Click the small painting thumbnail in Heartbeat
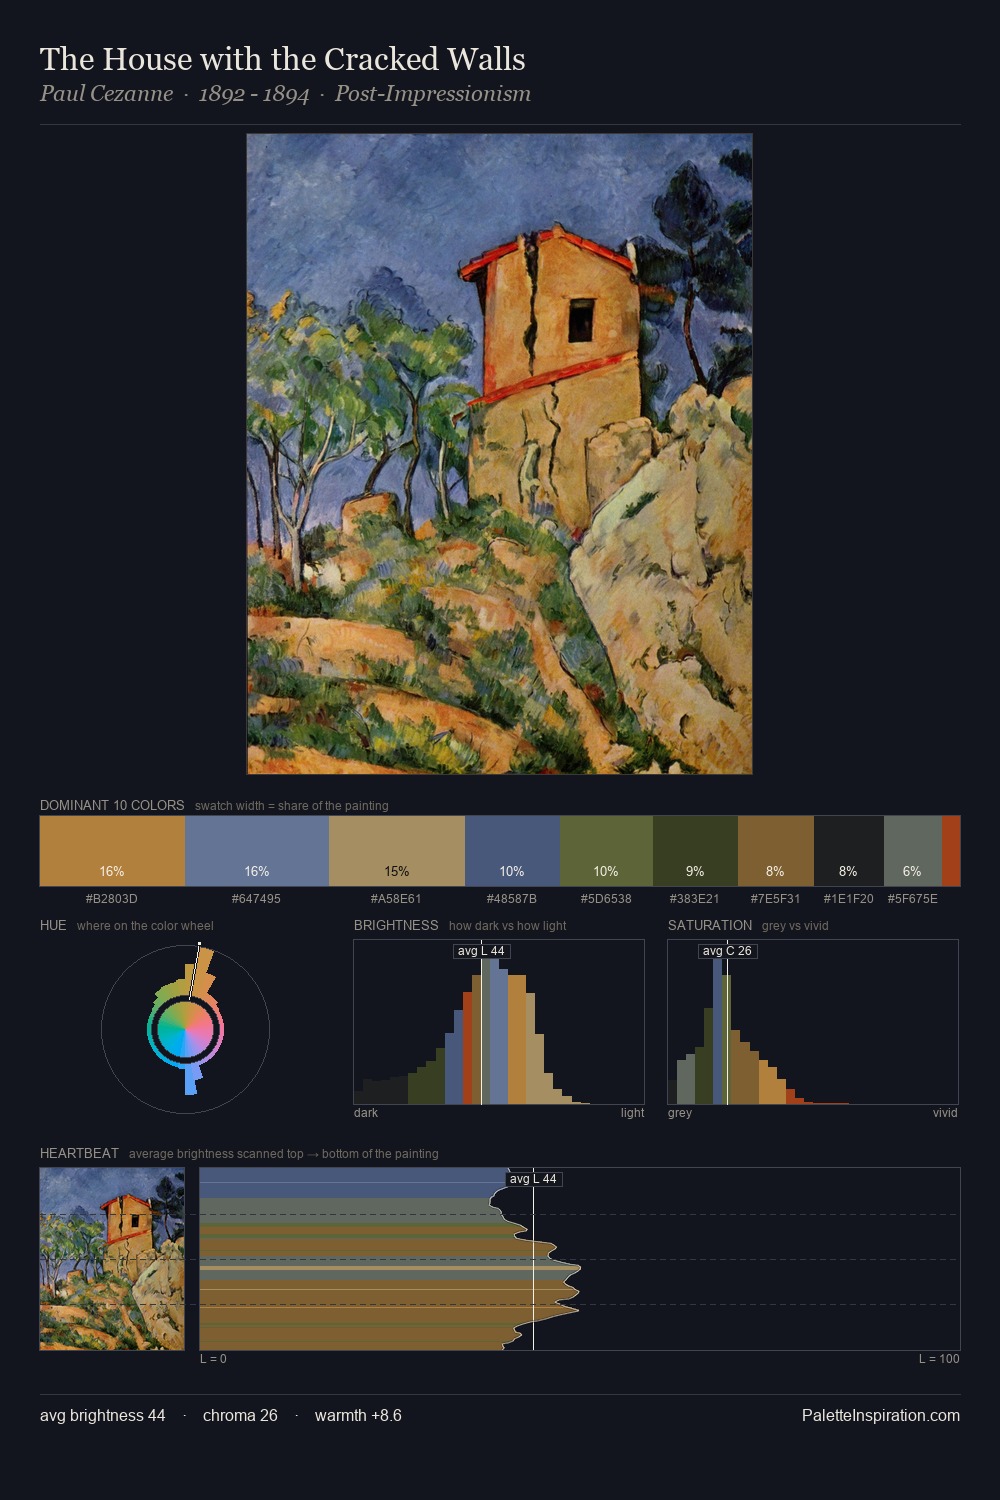Screen dimensions: 1000x1500 112,1259
